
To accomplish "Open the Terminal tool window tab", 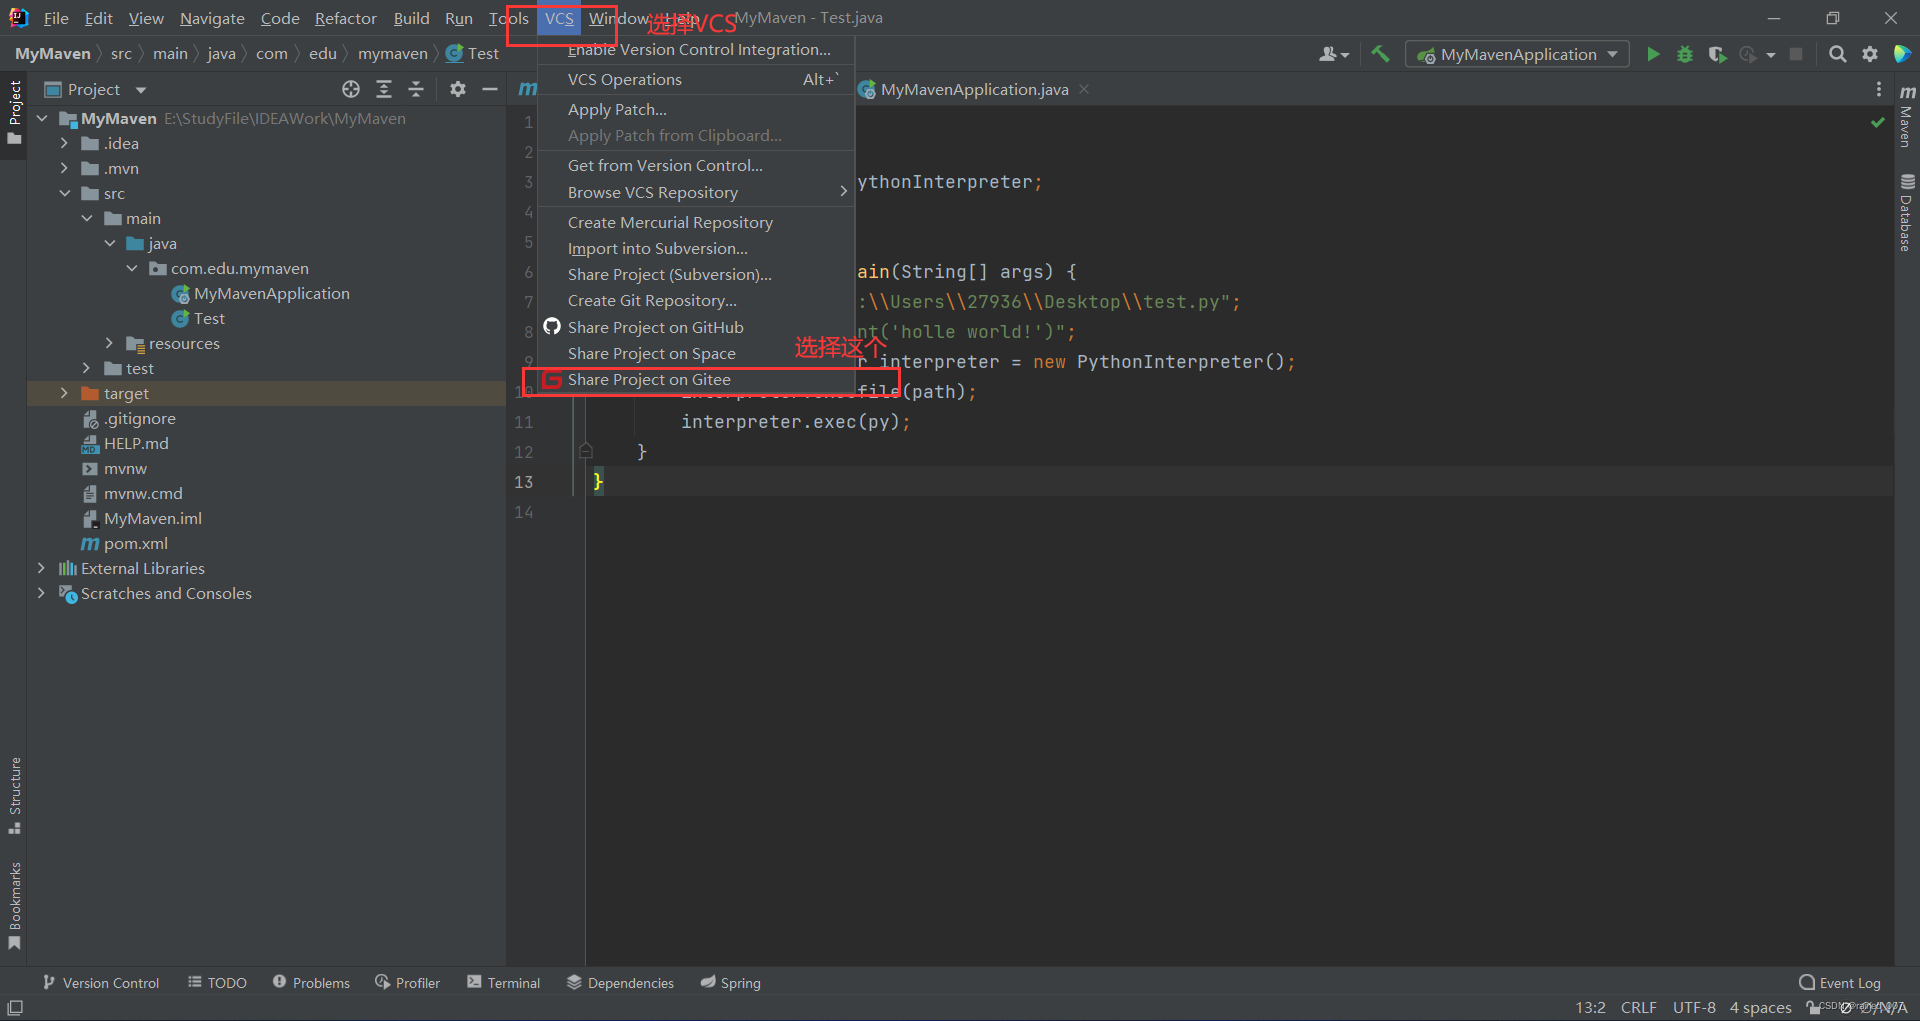I will pyautogui.click(x=503, y=983).
